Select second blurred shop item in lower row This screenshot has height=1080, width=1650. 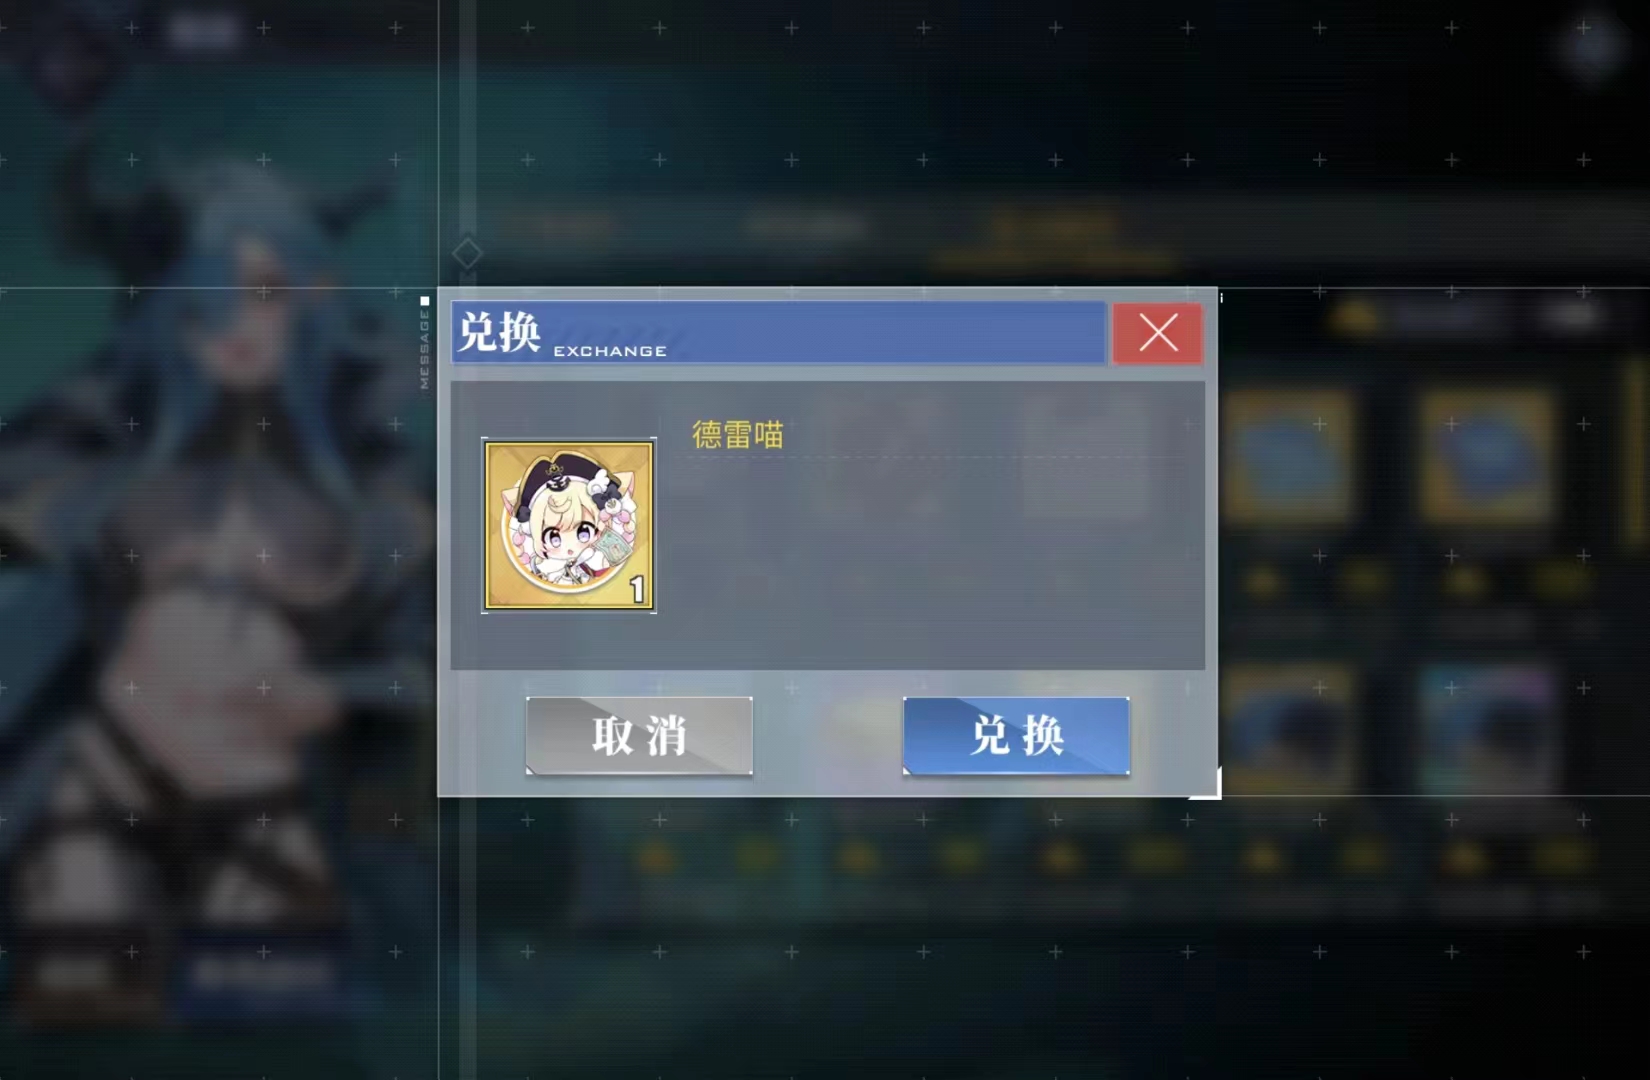click(x=1487, y=730)
